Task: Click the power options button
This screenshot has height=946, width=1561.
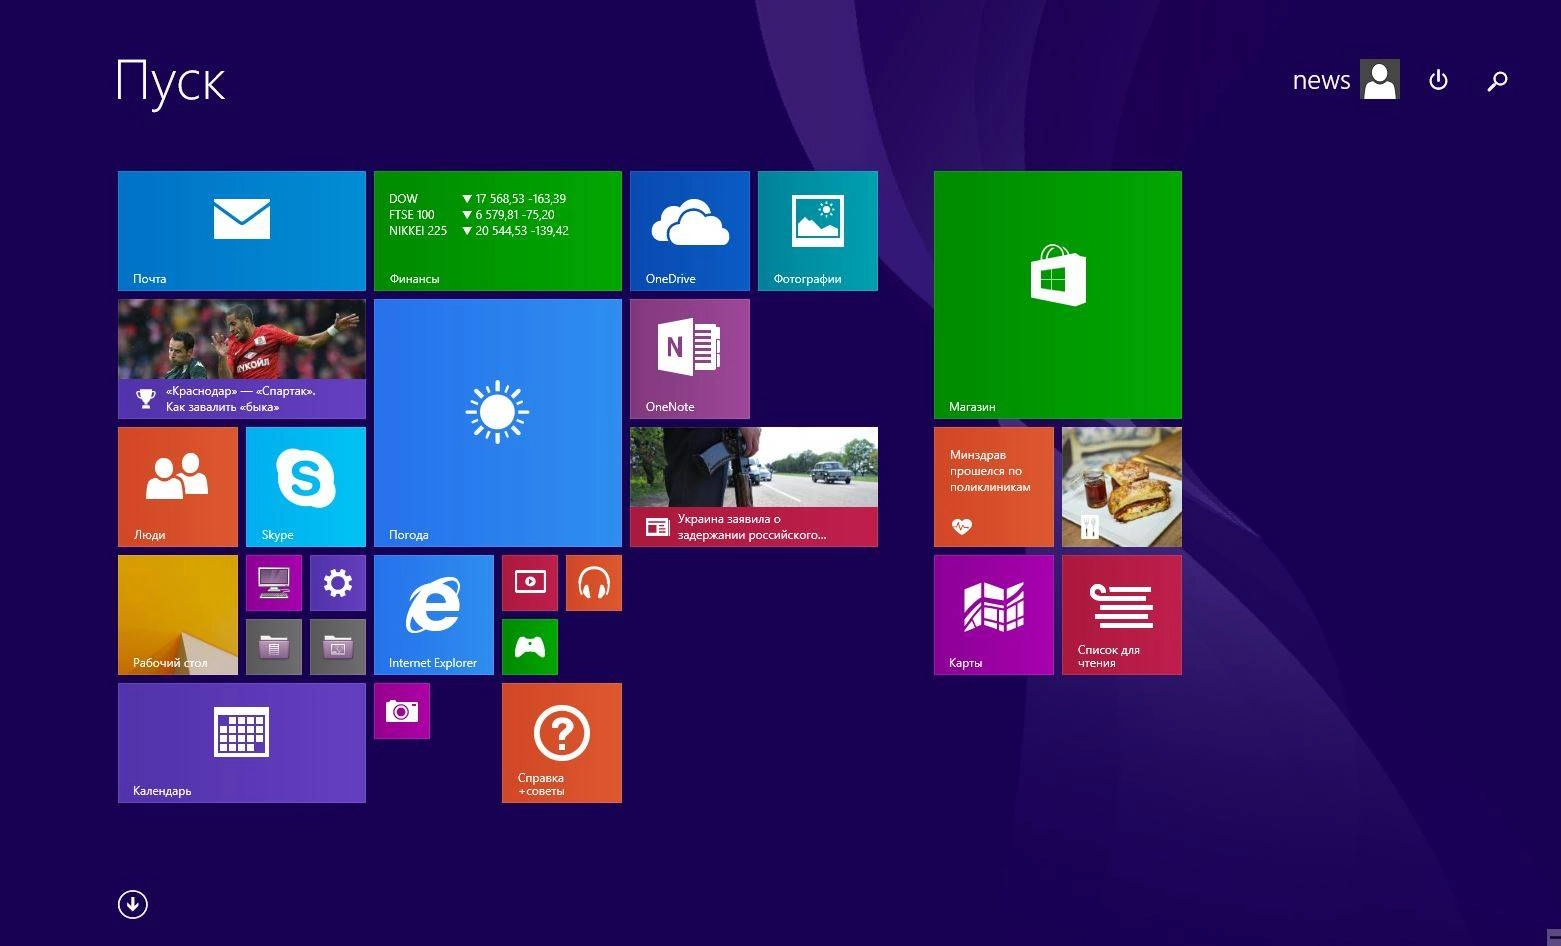Action: (1438, 80)
